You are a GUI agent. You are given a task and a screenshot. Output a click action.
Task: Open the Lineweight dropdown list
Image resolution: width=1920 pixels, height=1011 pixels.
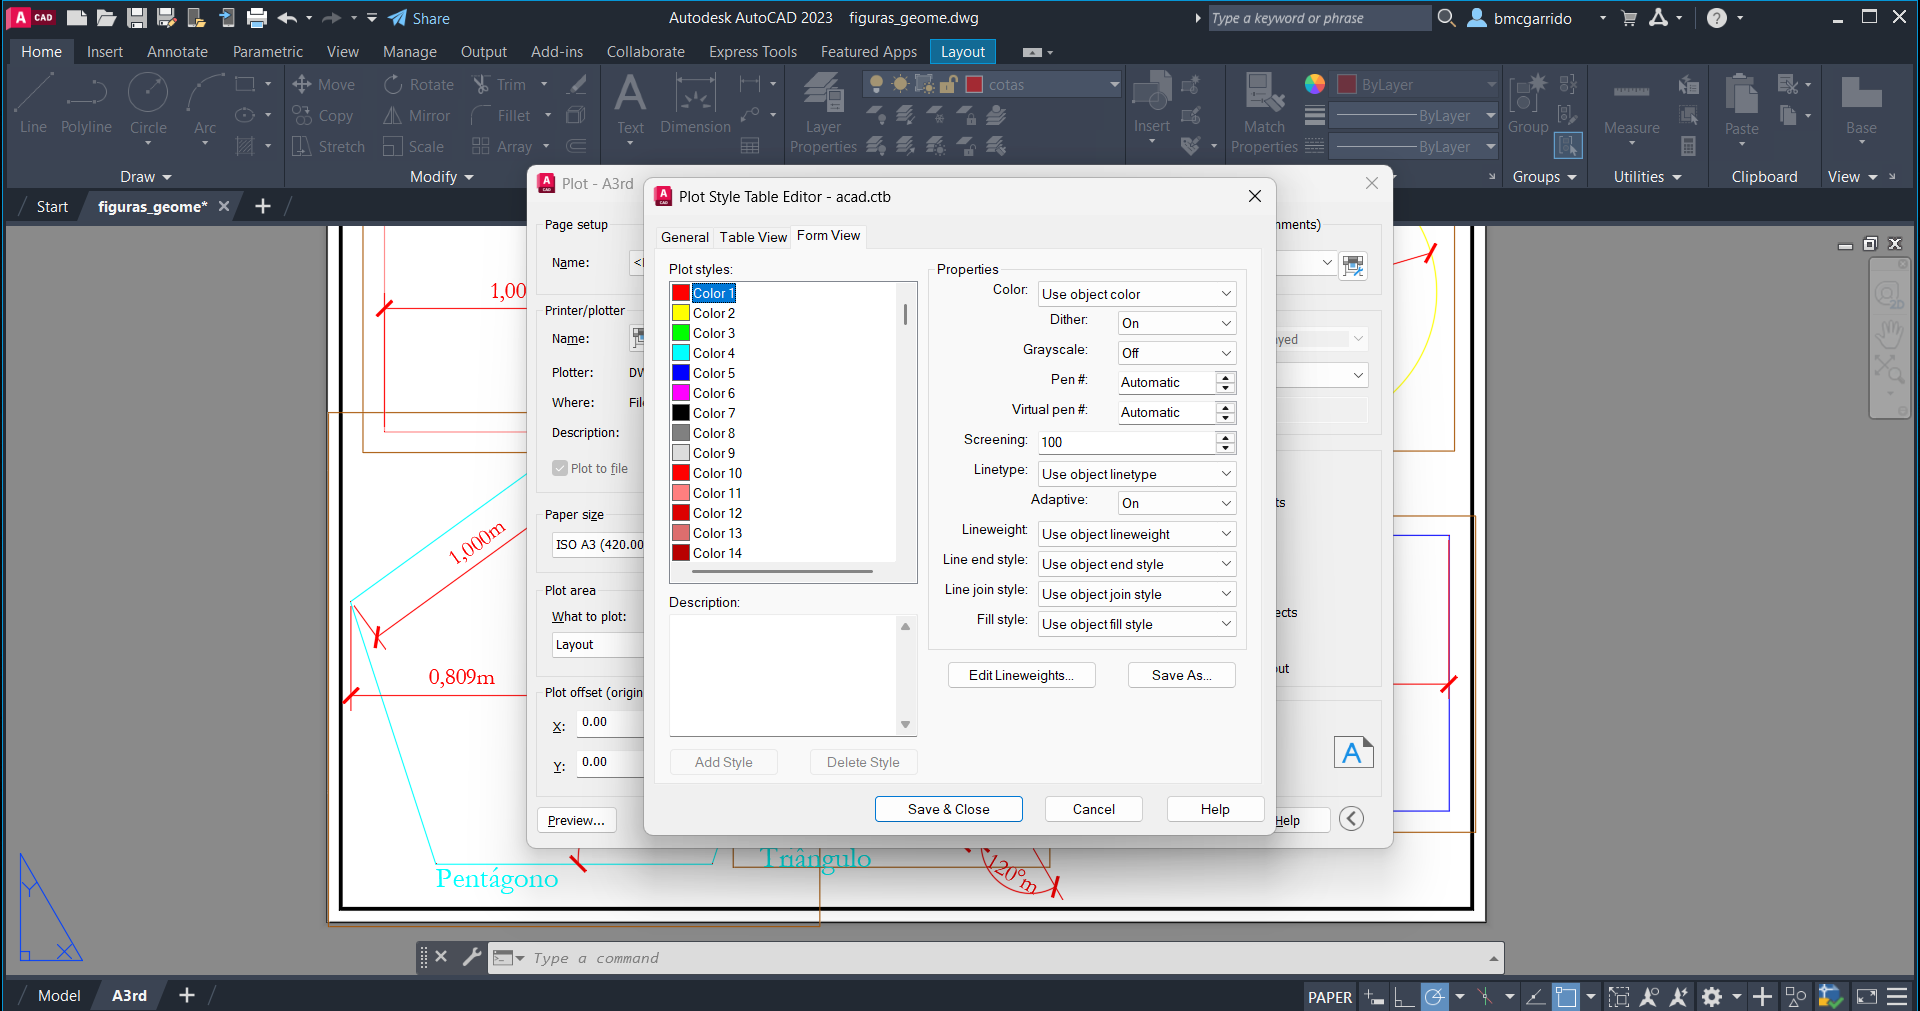[1136, 534]
